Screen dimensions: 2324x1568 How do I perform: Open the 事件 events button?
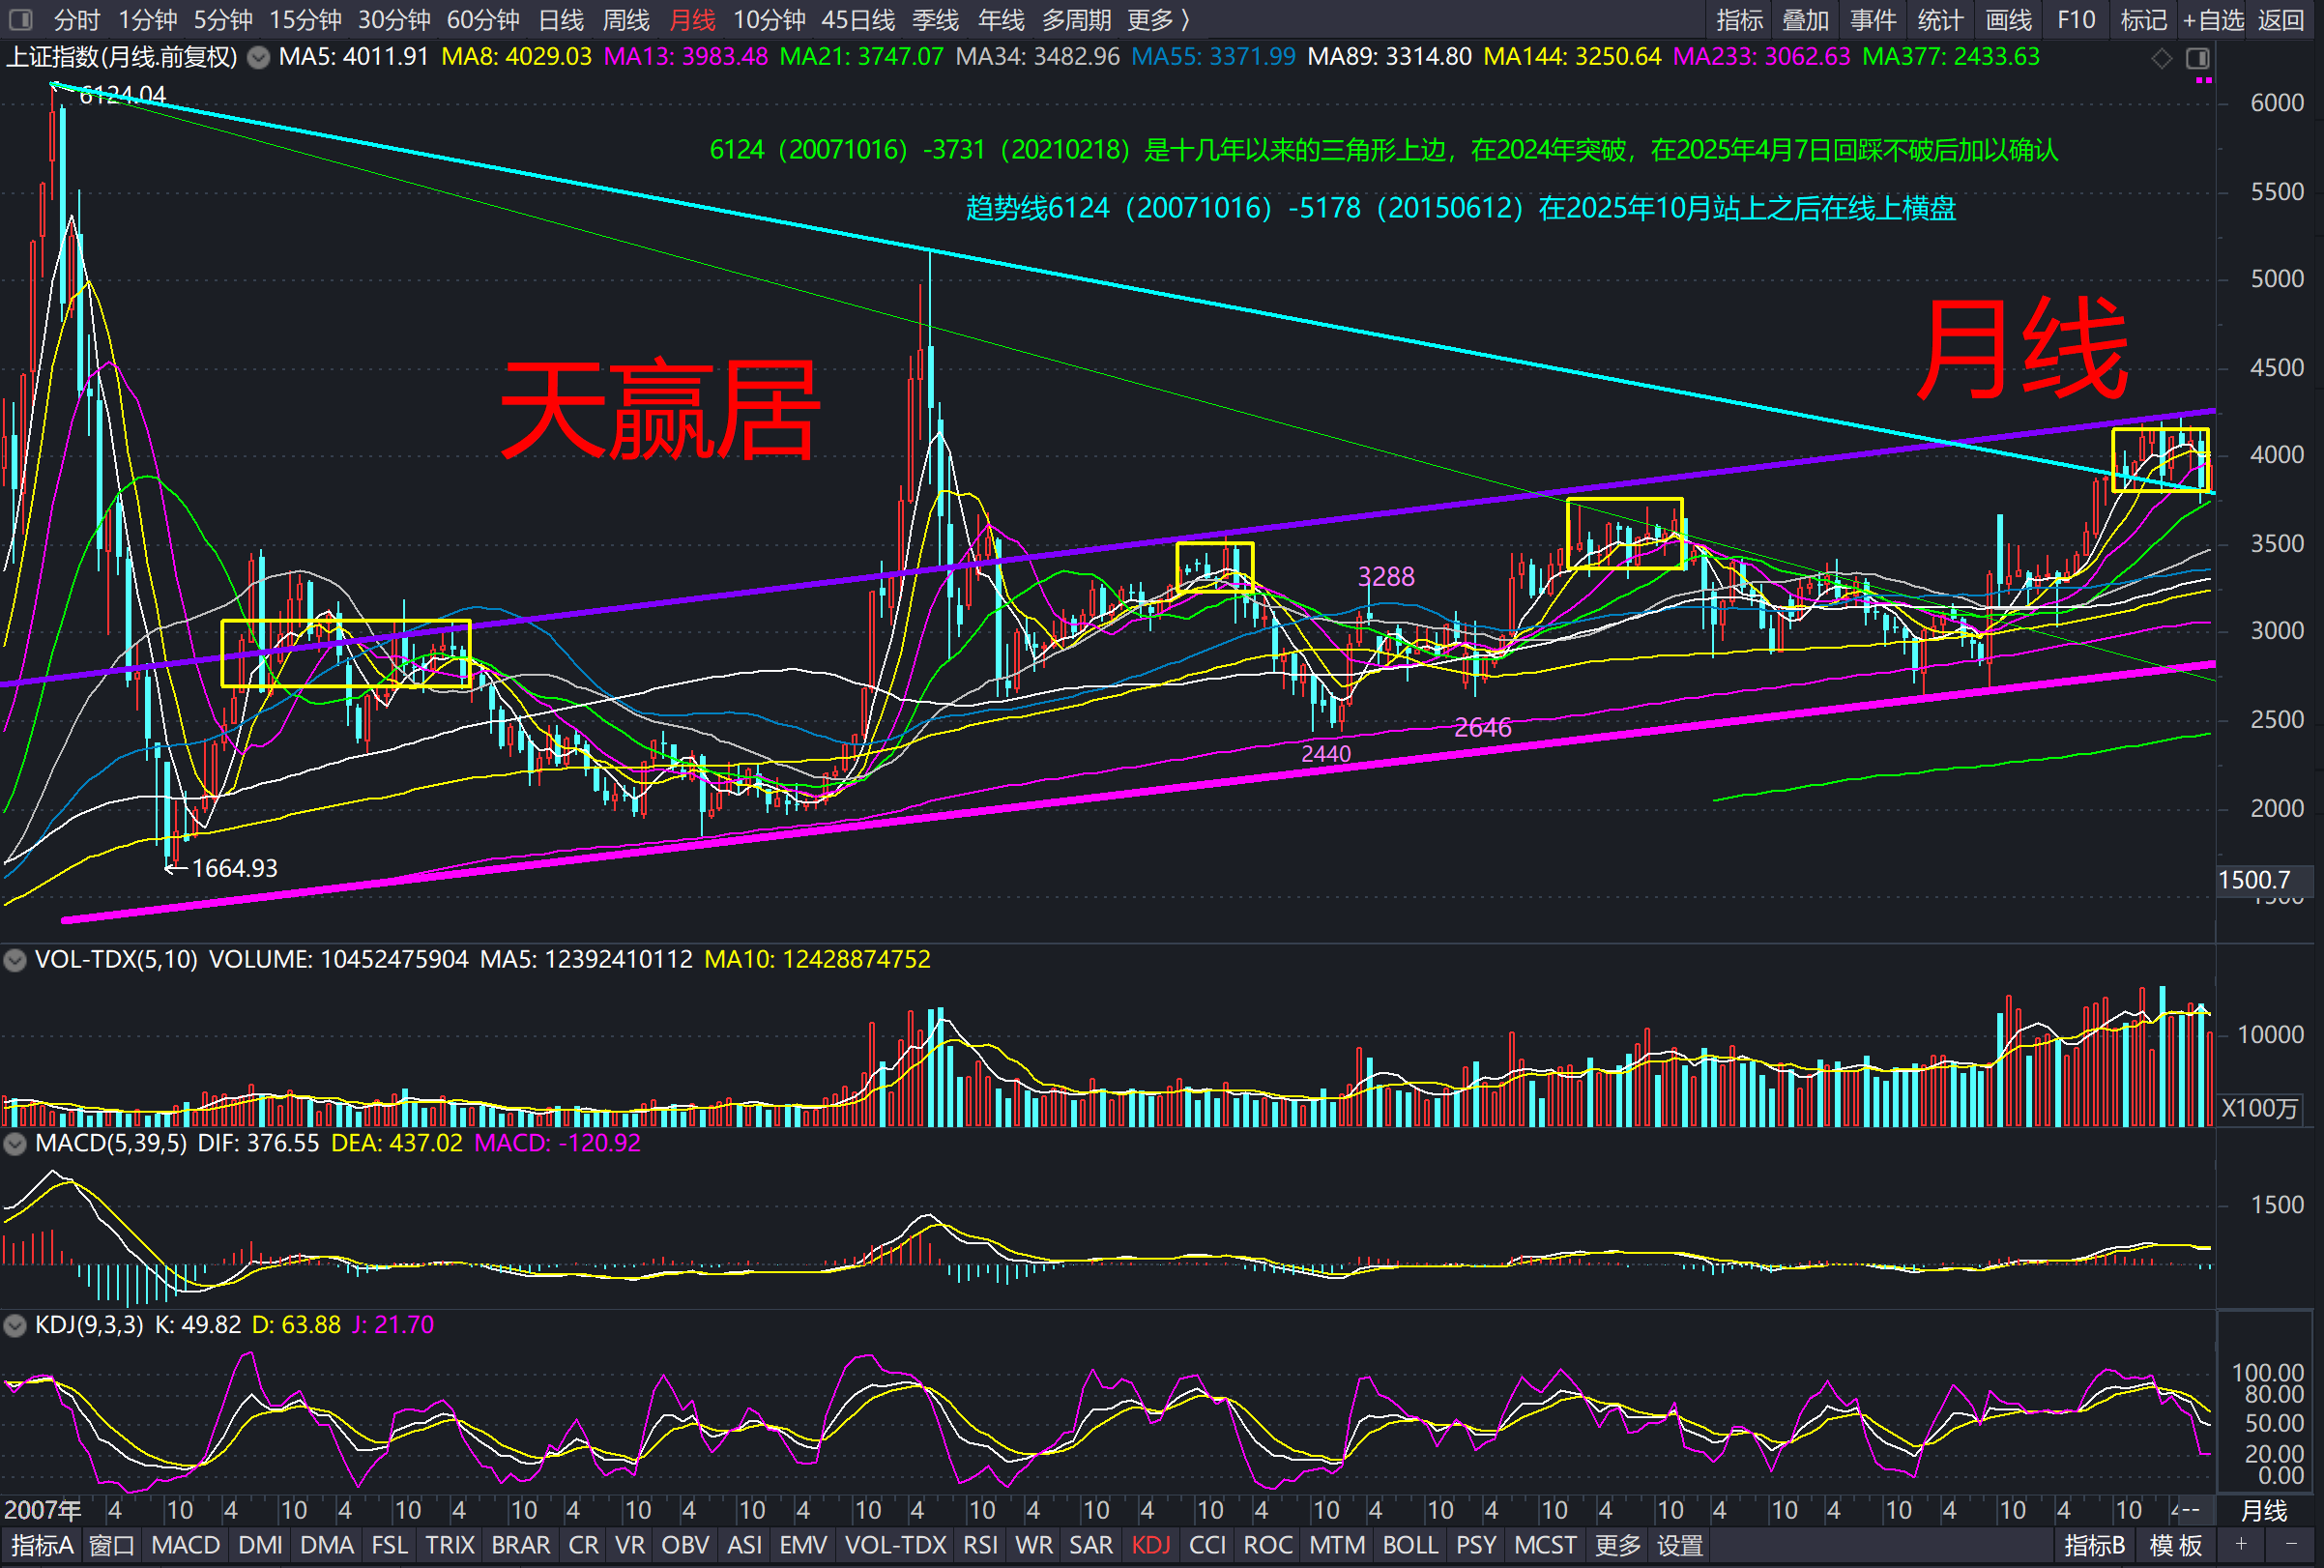coord(1873,20)
